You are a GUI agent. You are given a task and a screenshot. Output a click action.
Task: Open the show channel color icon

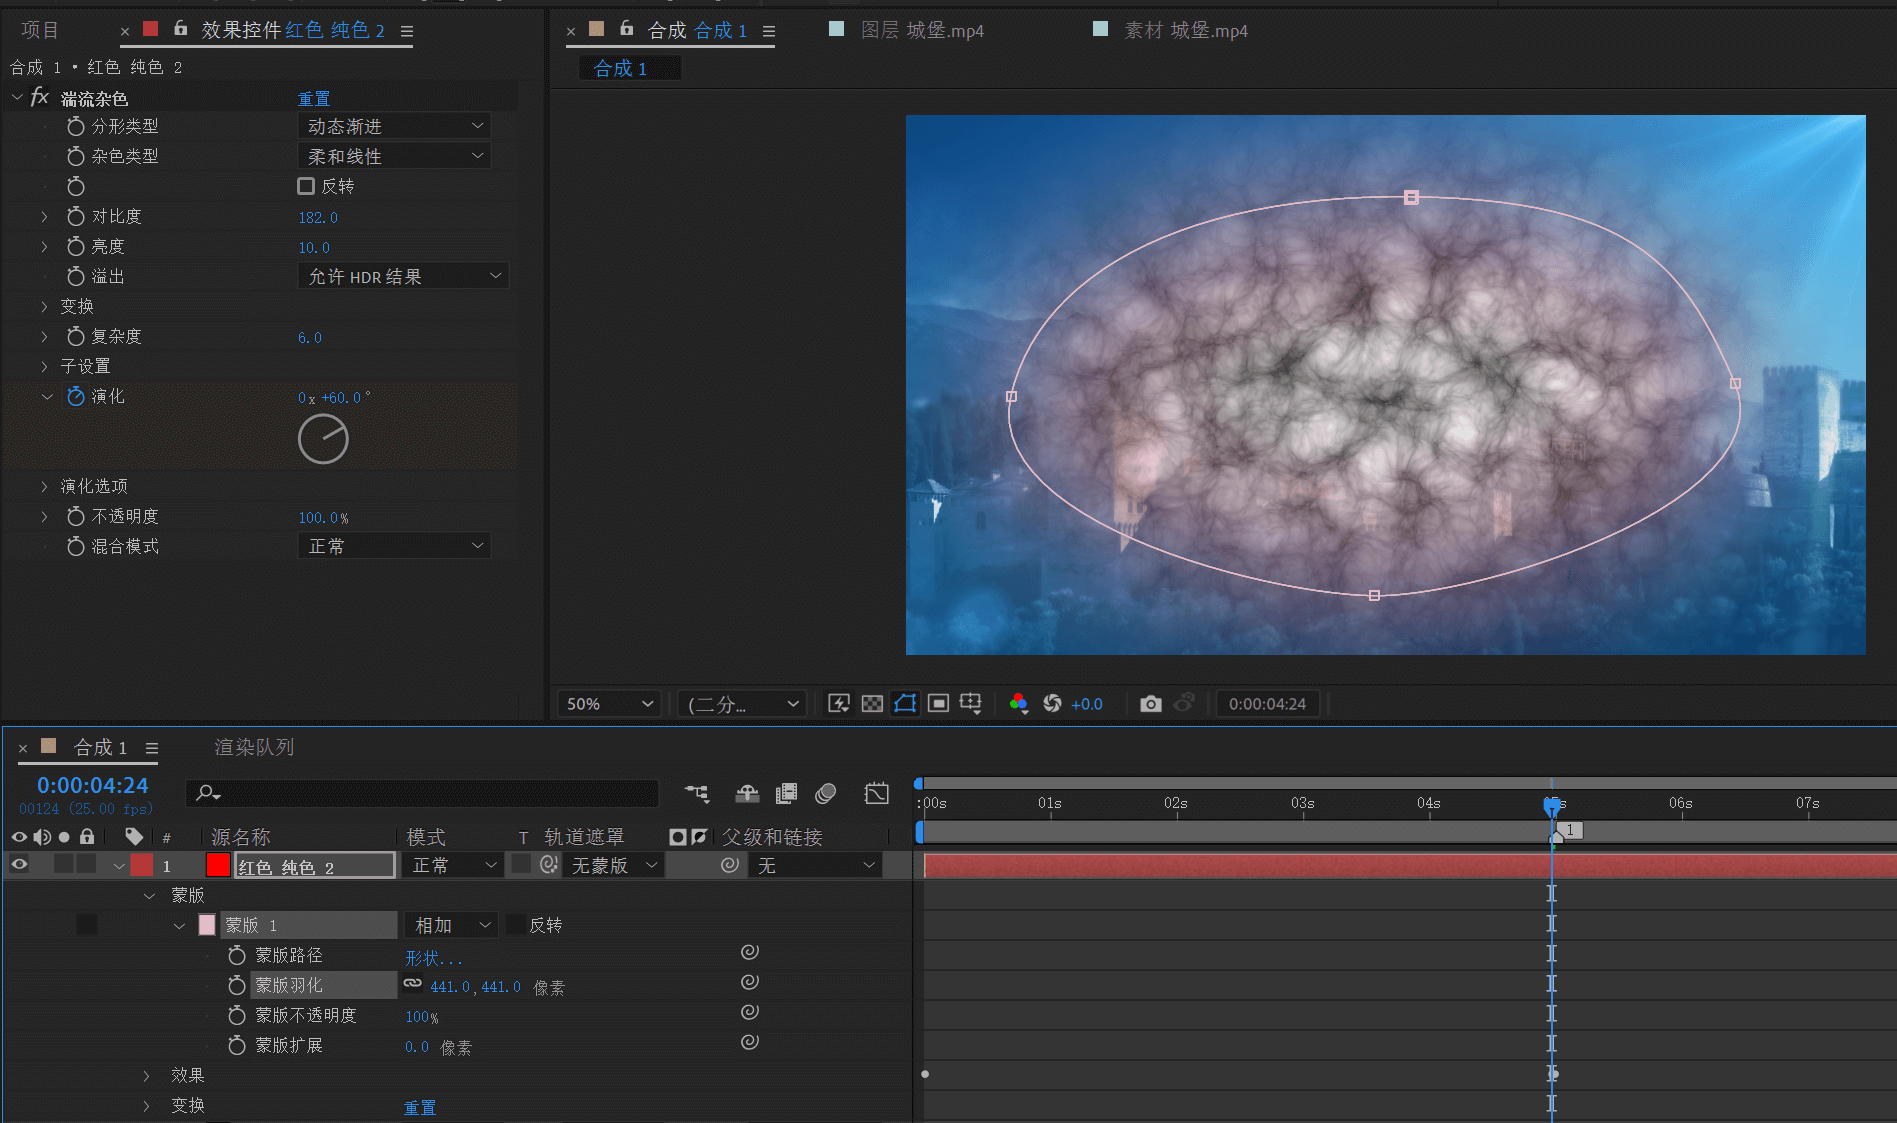click(1019, 704)
